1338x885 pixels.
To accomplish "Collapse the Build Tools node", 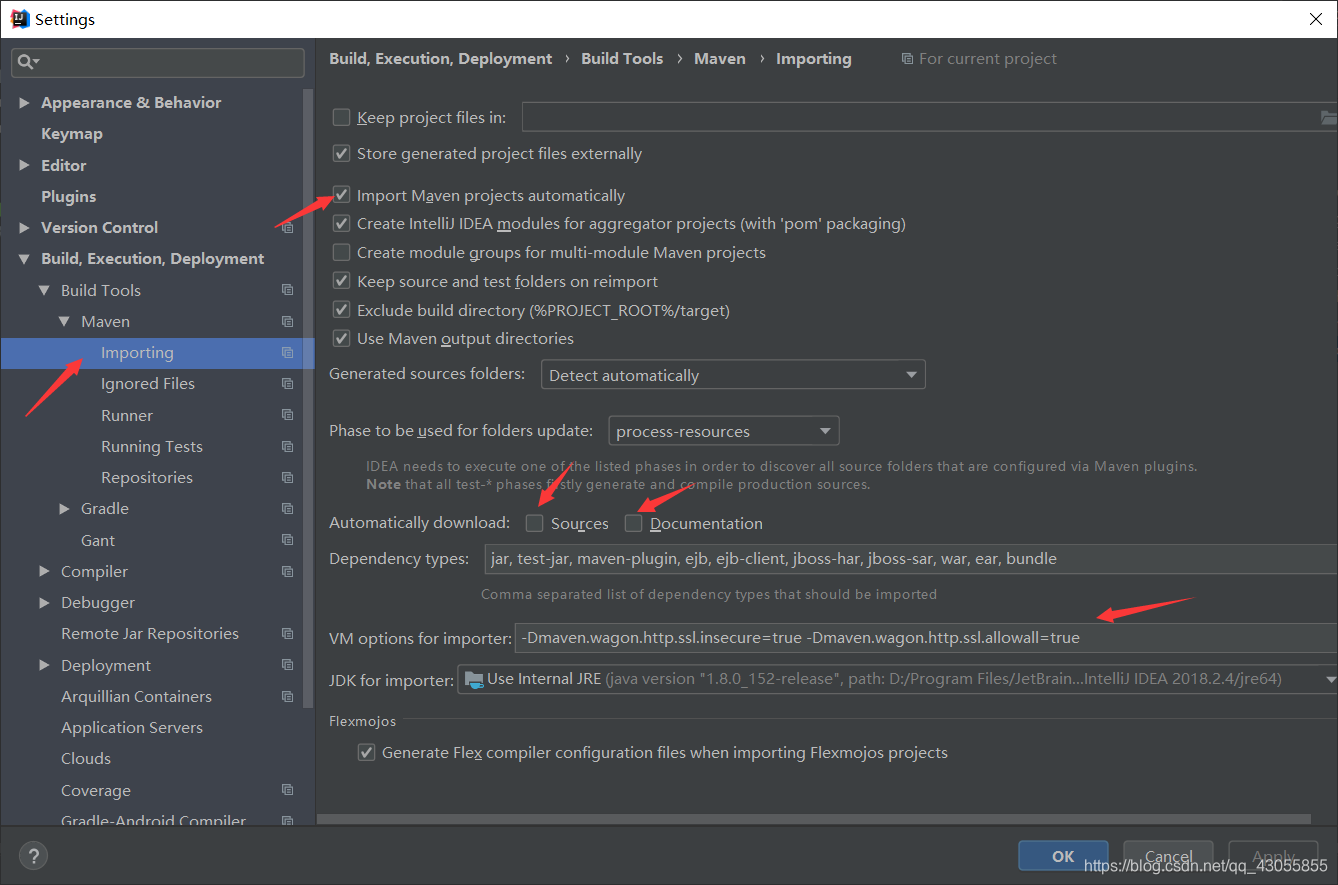I will click(44, 290).
